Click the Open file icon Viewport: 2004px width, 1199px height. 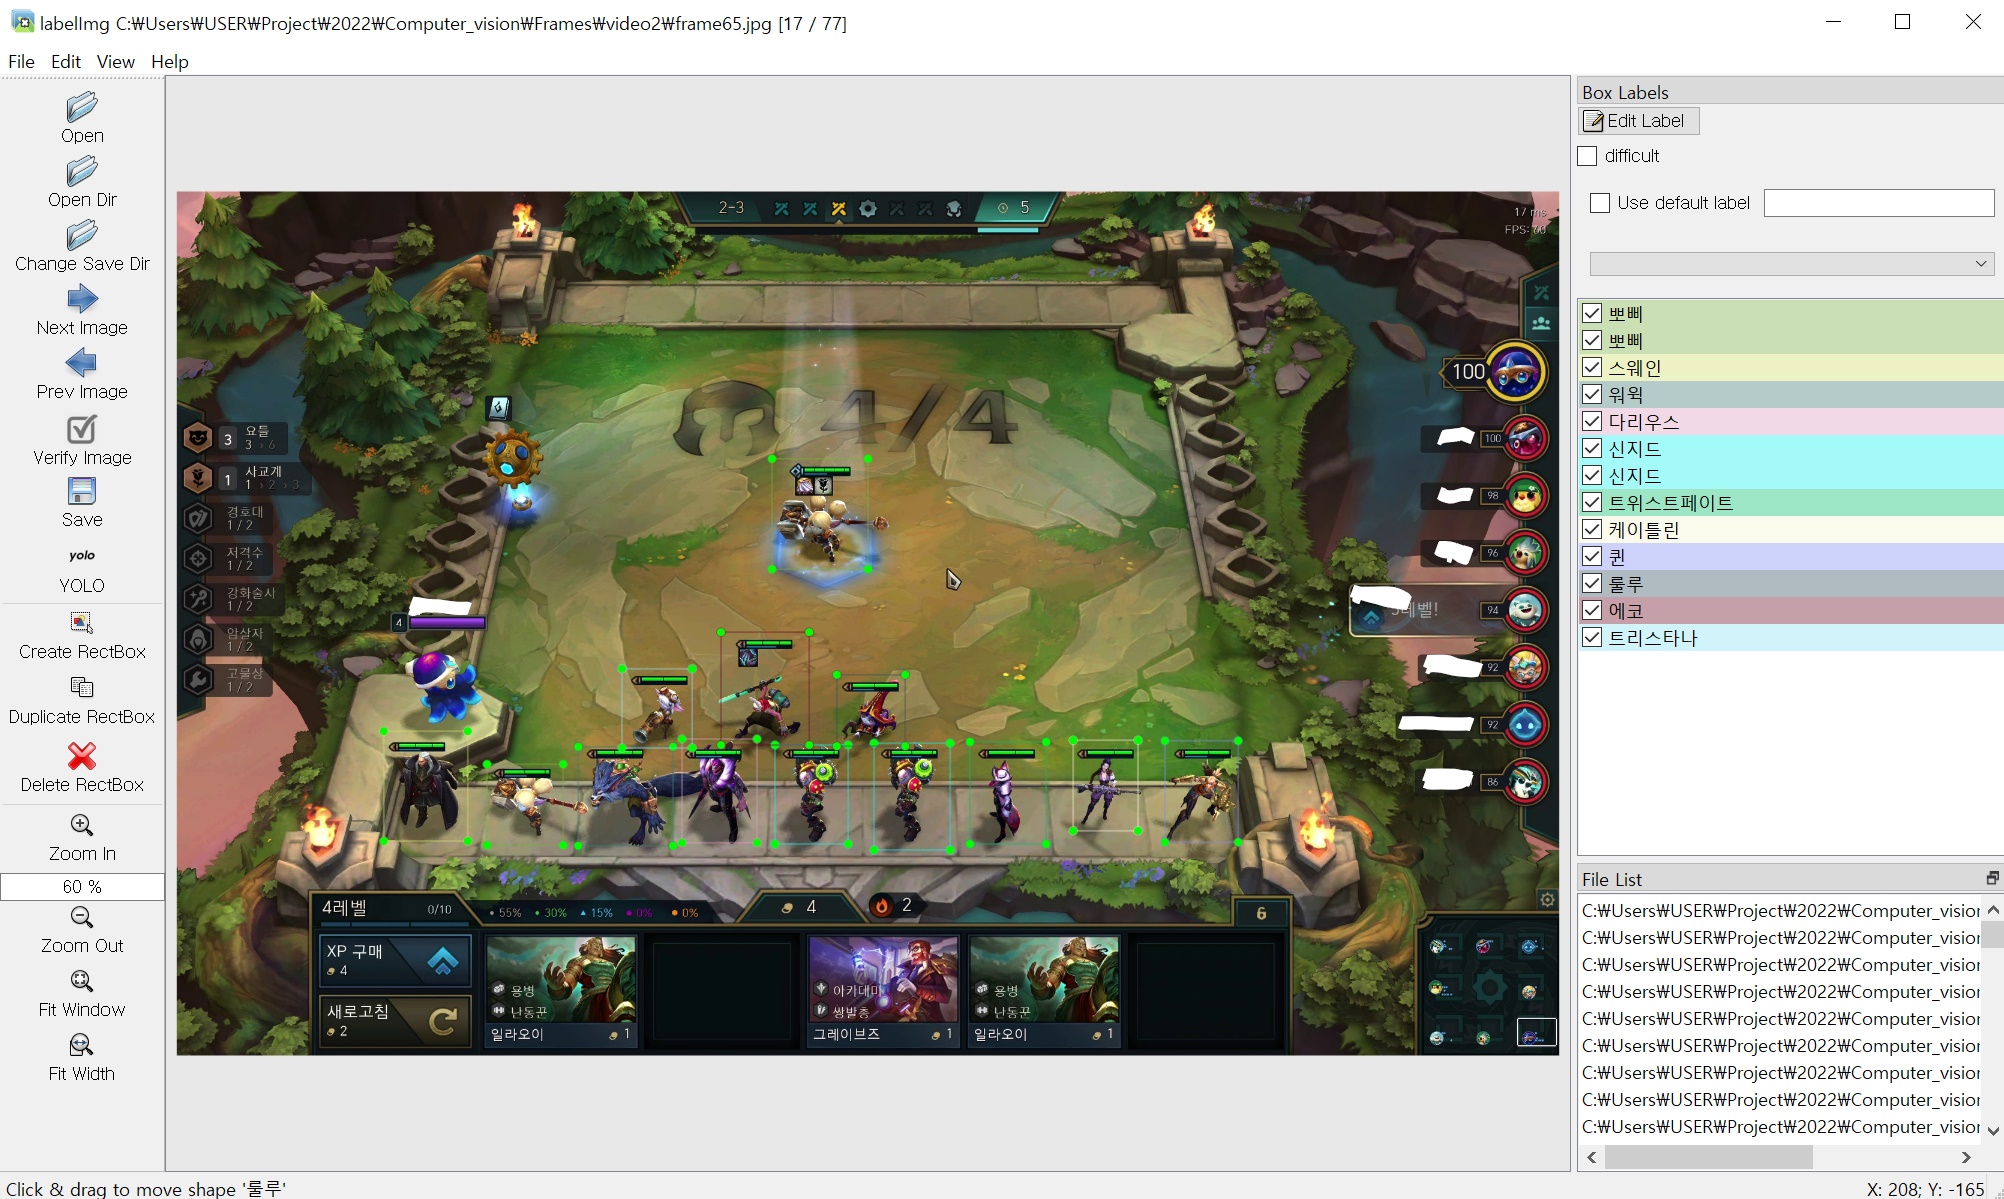tap(82, 107)
